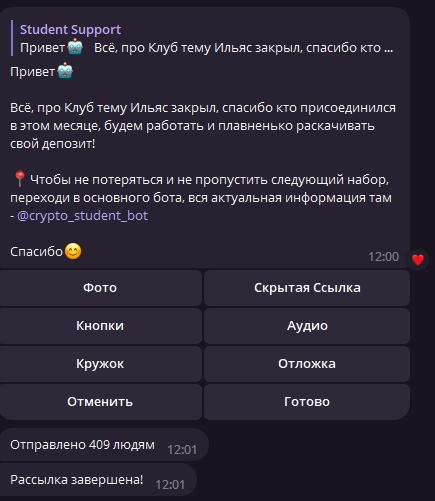Click the 12:00 timestamp of main message
Viewport: 435px width, 501px height.
click(x=383, y=257)
